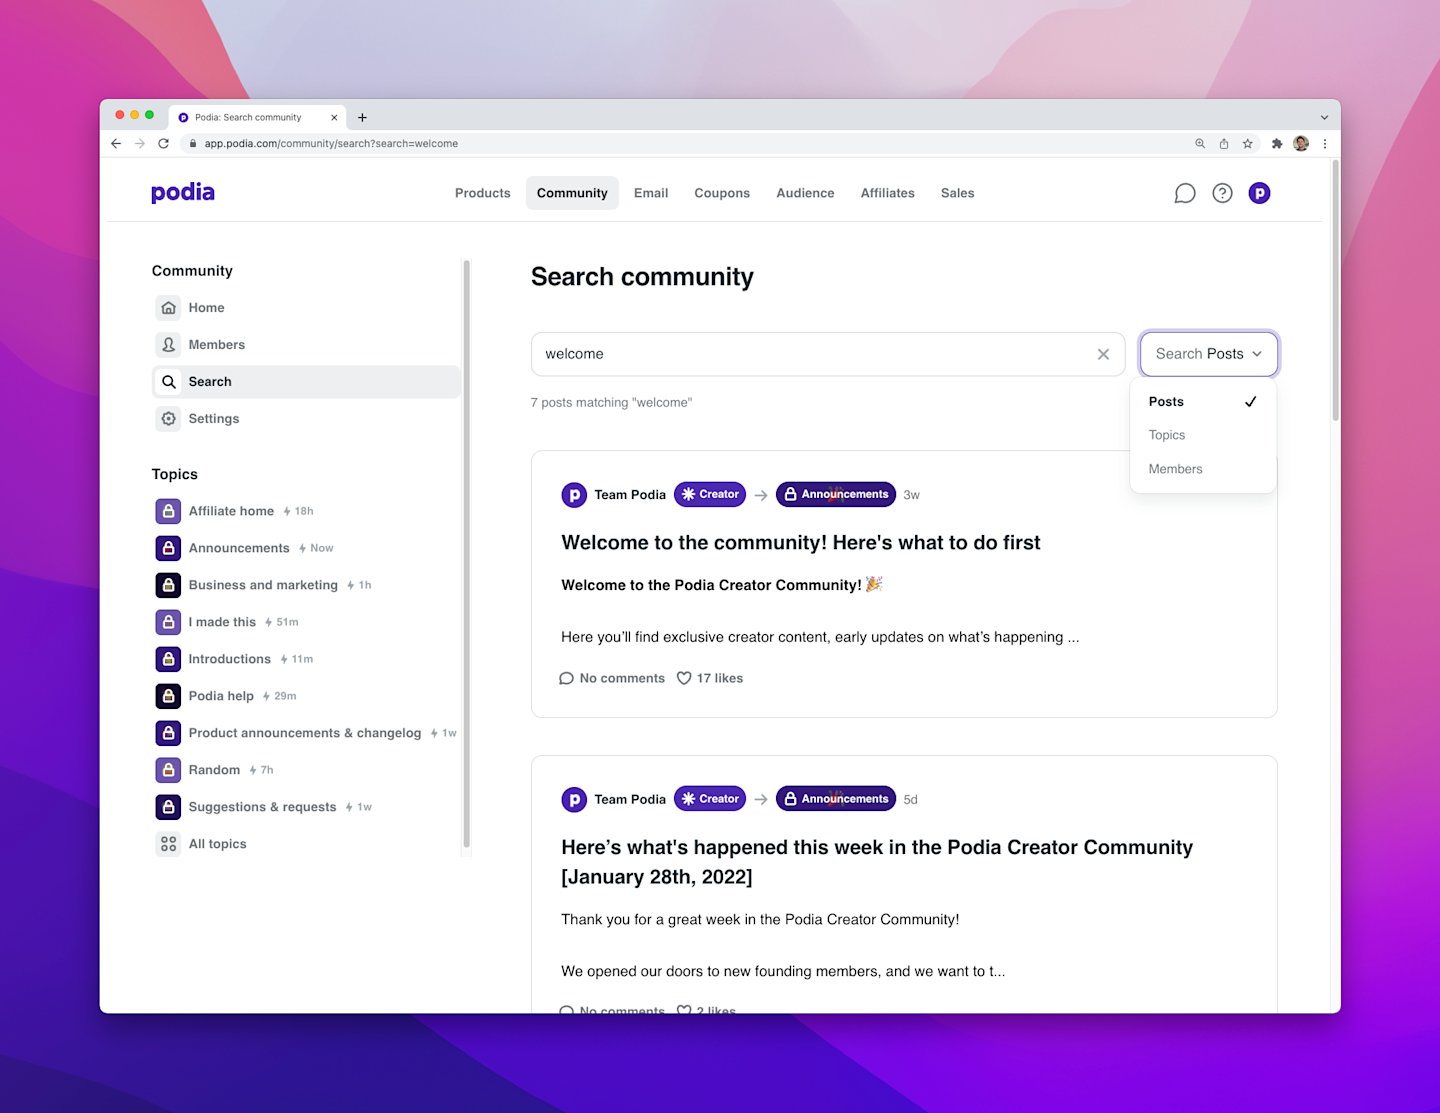The height and width of the screenshot is (1113, 1440).
Task: Click the Settings gear icon in sidebar
Action: (x=169, y=419)
